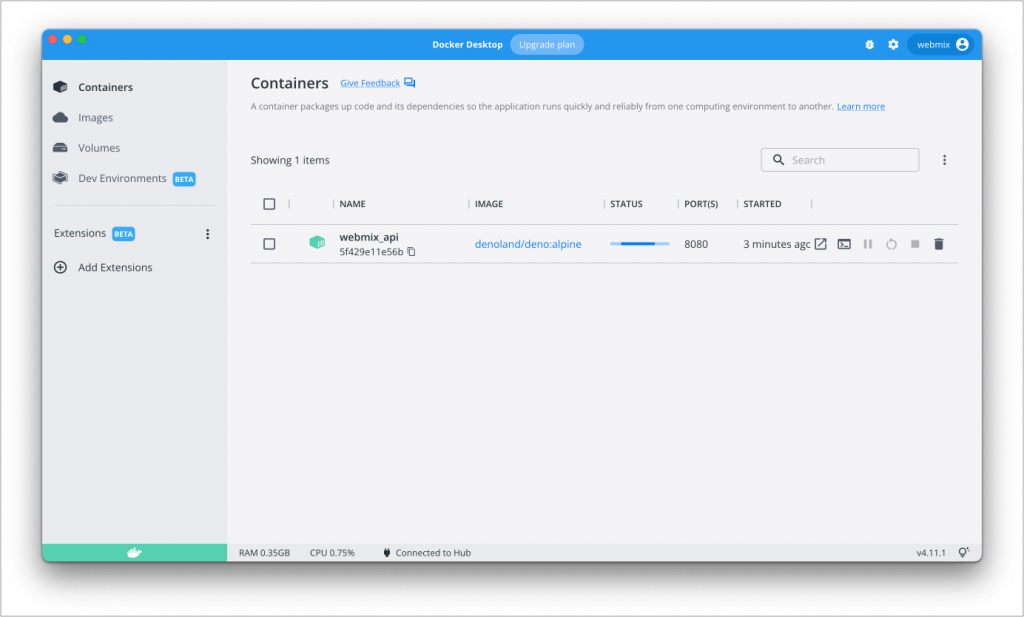
Task: Click the Connected to Hub status
Action: click(x=426, y=552)
